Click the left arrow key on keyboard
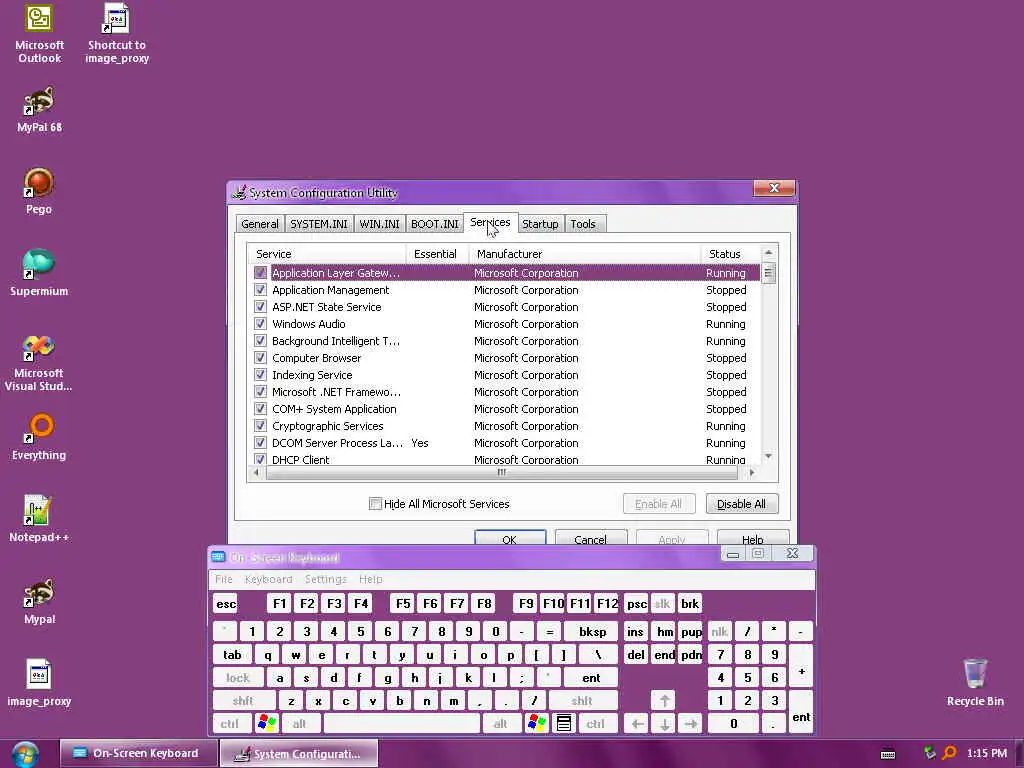This screenshot has height=768, width=1024. (x=637, y=724)
